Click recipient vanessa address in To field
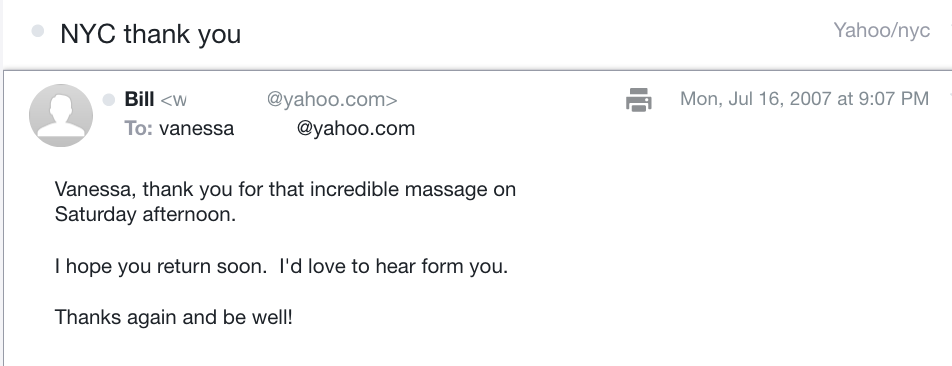The width and height of the screenshot is (952, 366). 287,128
